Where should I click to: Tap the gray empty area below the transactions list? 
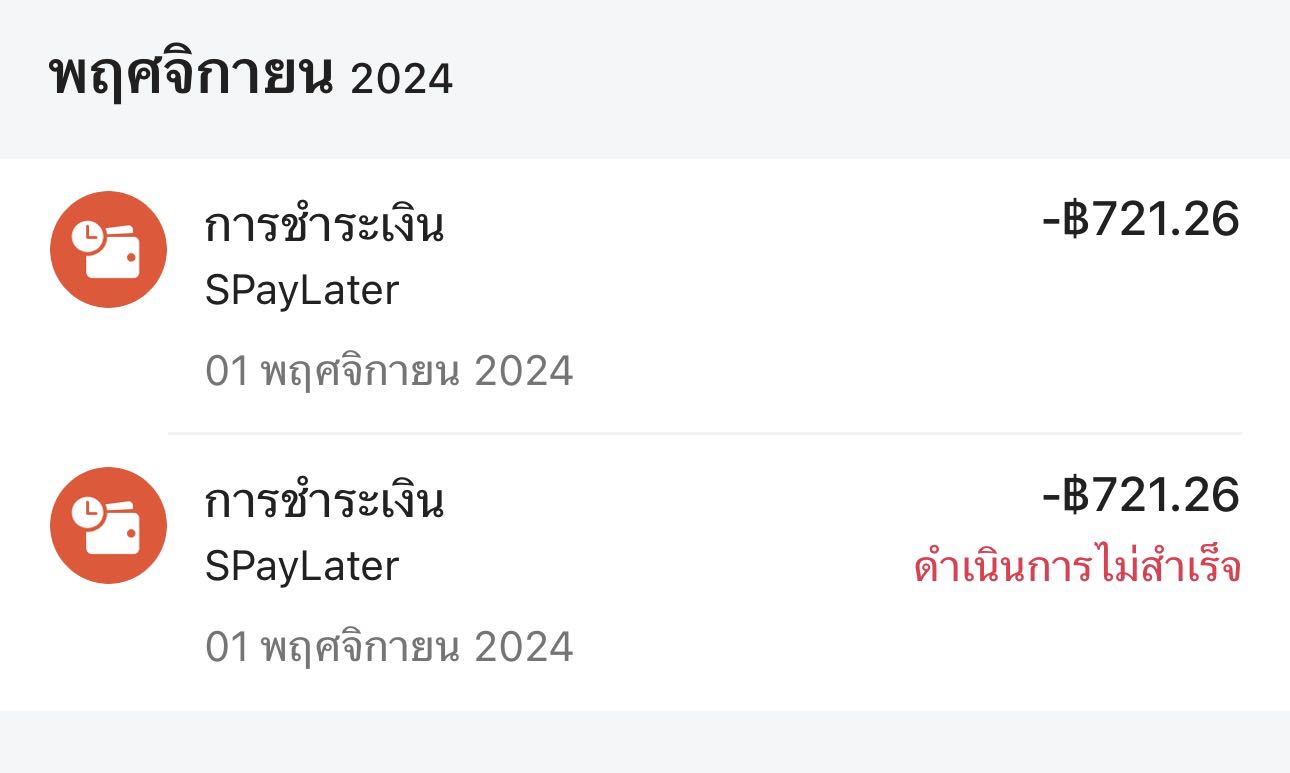point(645,742)
